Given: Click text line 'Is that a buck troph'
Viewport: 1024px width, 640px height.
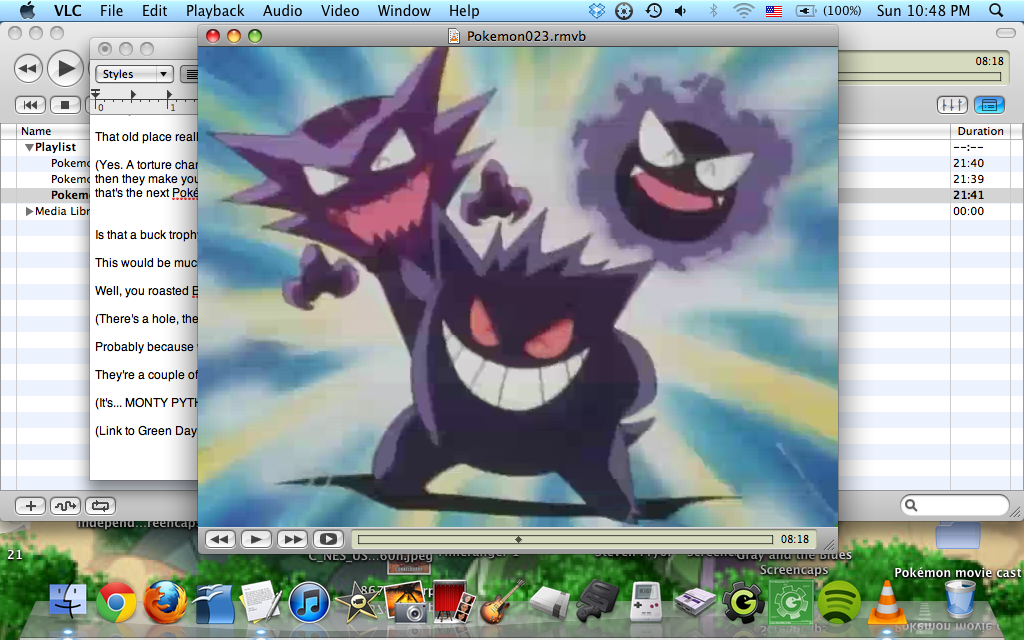Looking at the screenshot, I should [146, 234].
